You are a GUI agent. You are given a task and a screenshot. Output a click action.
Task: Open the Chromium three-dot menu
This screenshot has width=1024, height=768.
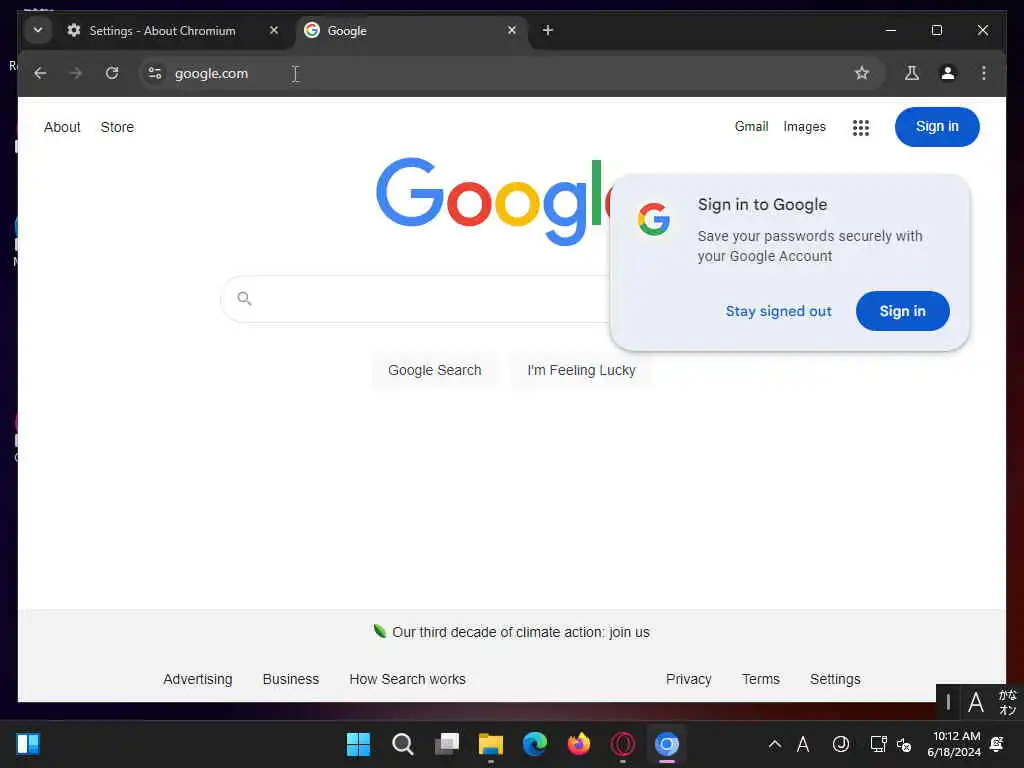click(x=984, y=73)
